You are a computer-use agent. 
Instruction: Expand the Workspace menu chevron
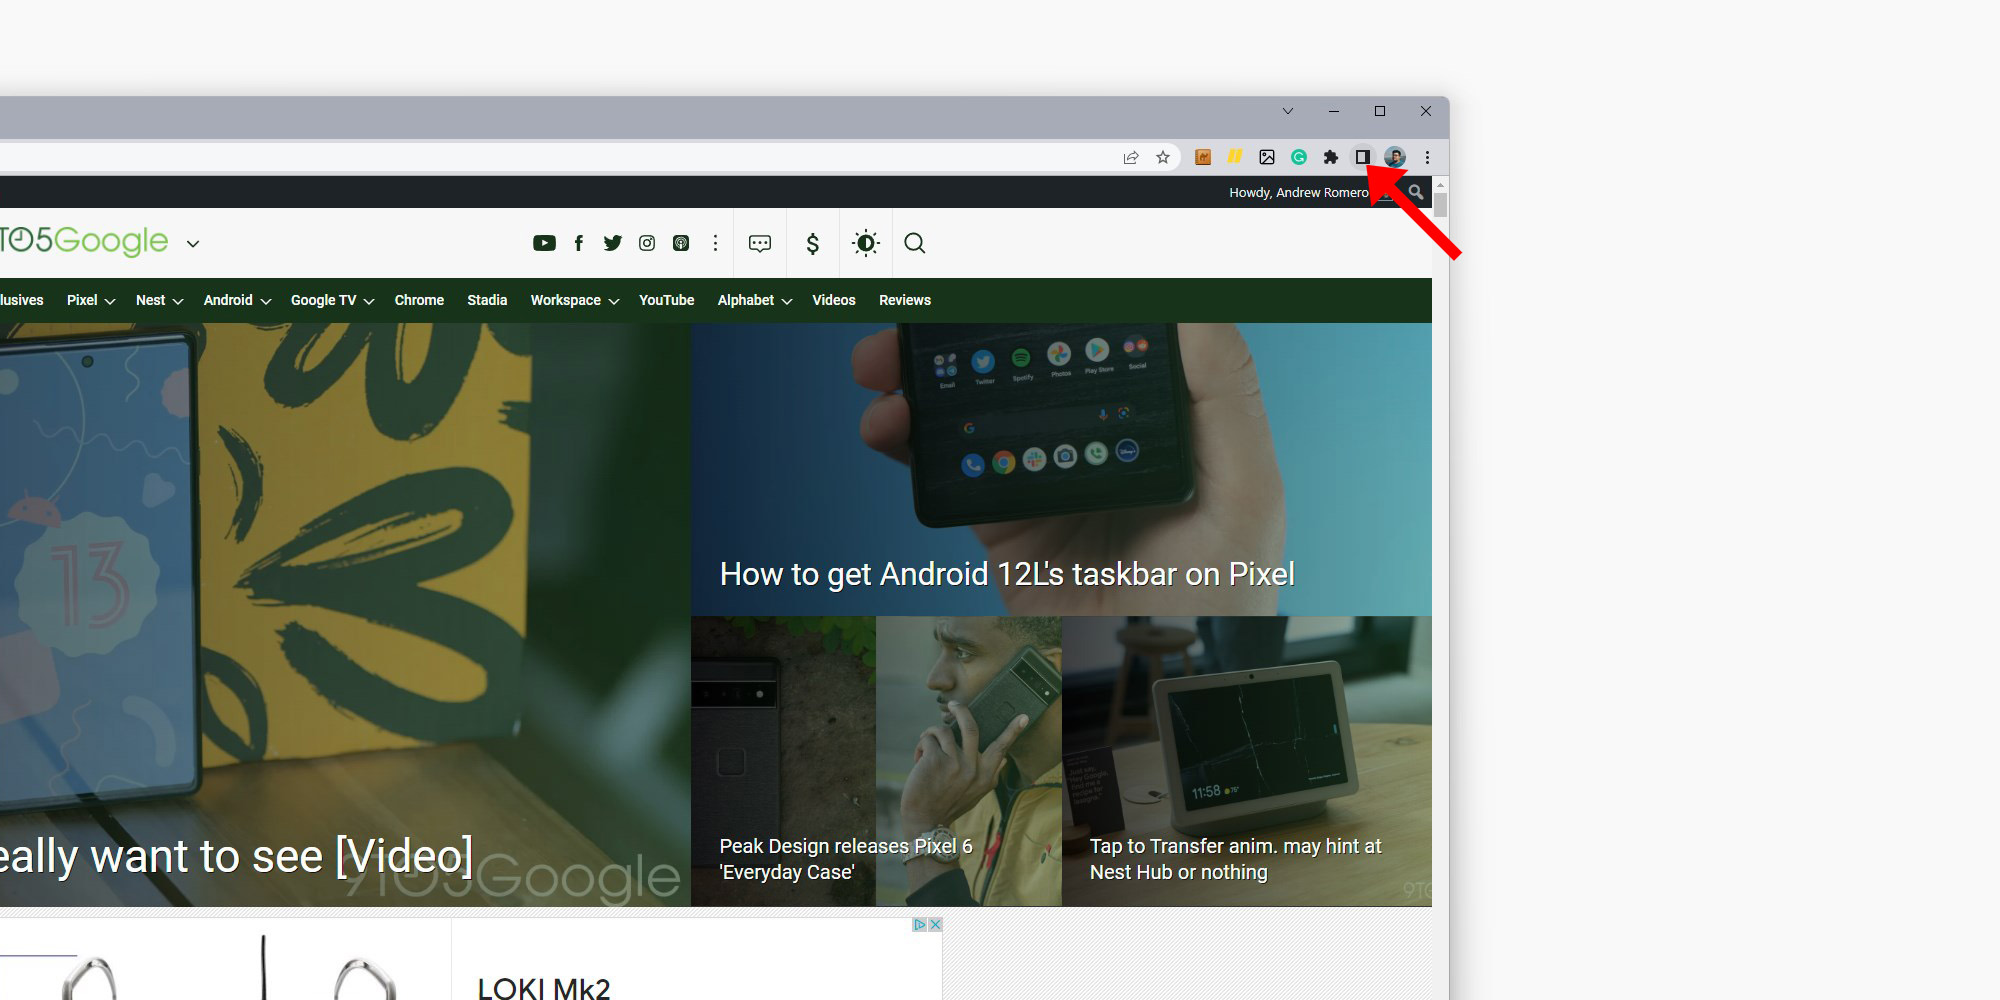coord(612,300)
